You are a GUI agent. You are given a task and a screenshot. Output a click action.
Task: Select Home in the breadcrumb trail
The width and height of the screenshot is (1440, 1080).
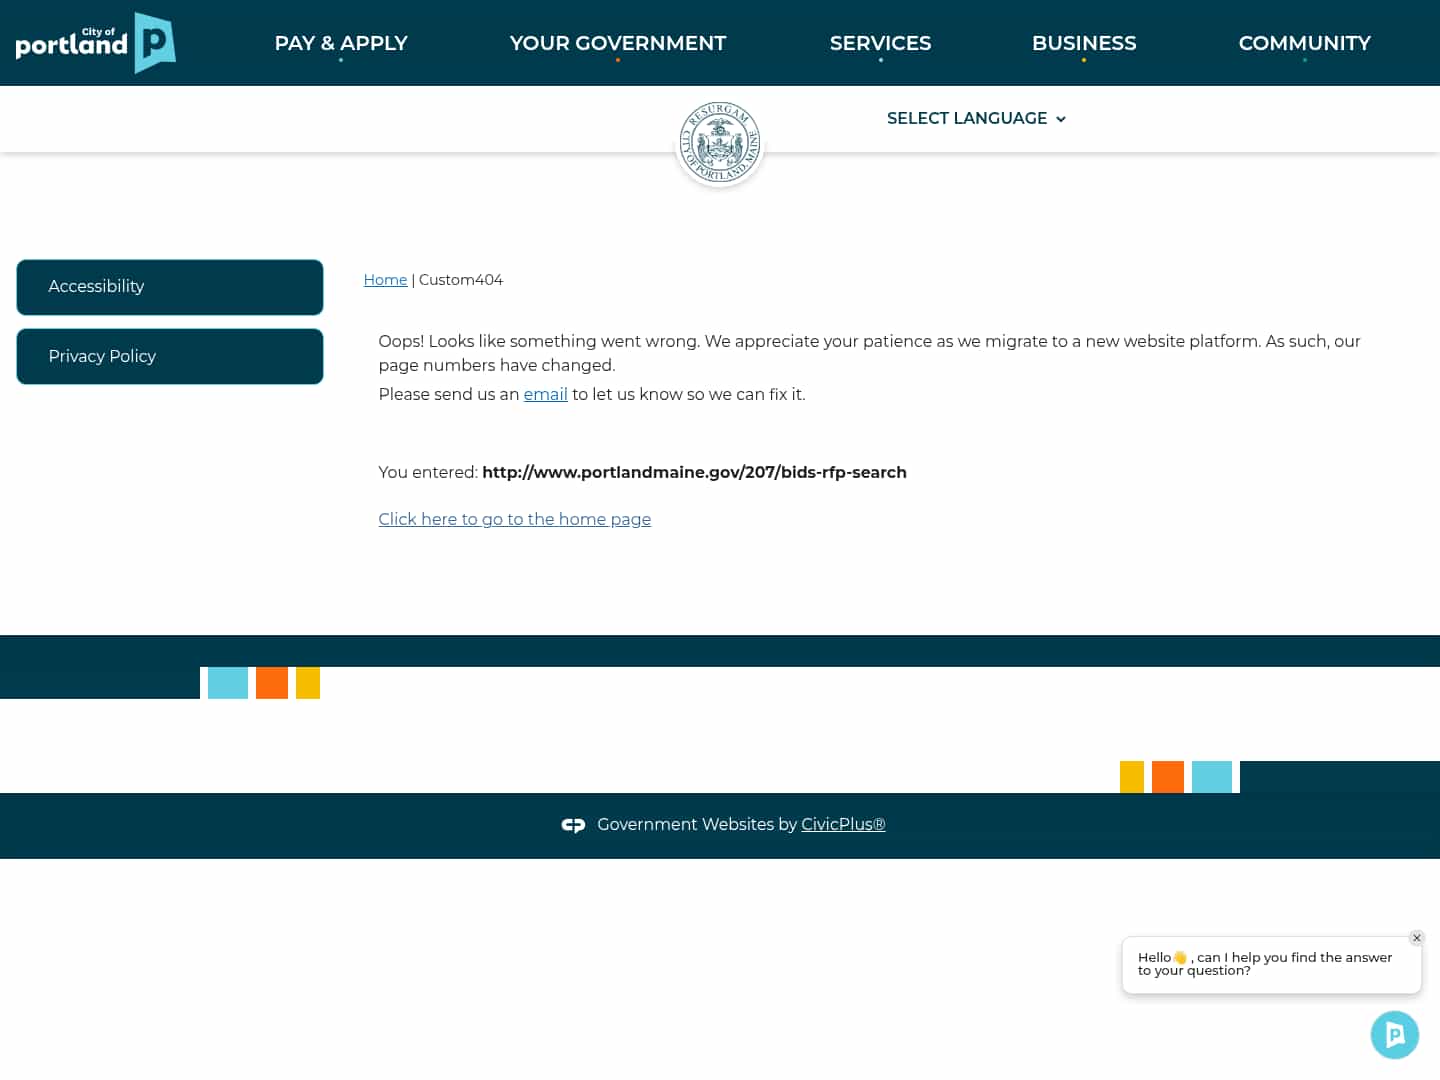tap(385, 280)
